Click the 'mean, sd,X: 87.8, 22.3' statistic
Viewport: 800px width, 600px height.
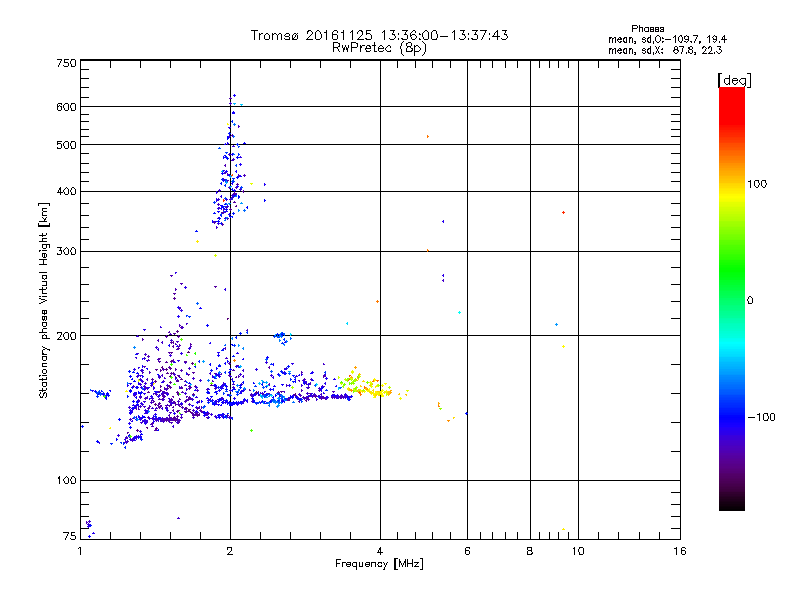(x=665, y=50)
